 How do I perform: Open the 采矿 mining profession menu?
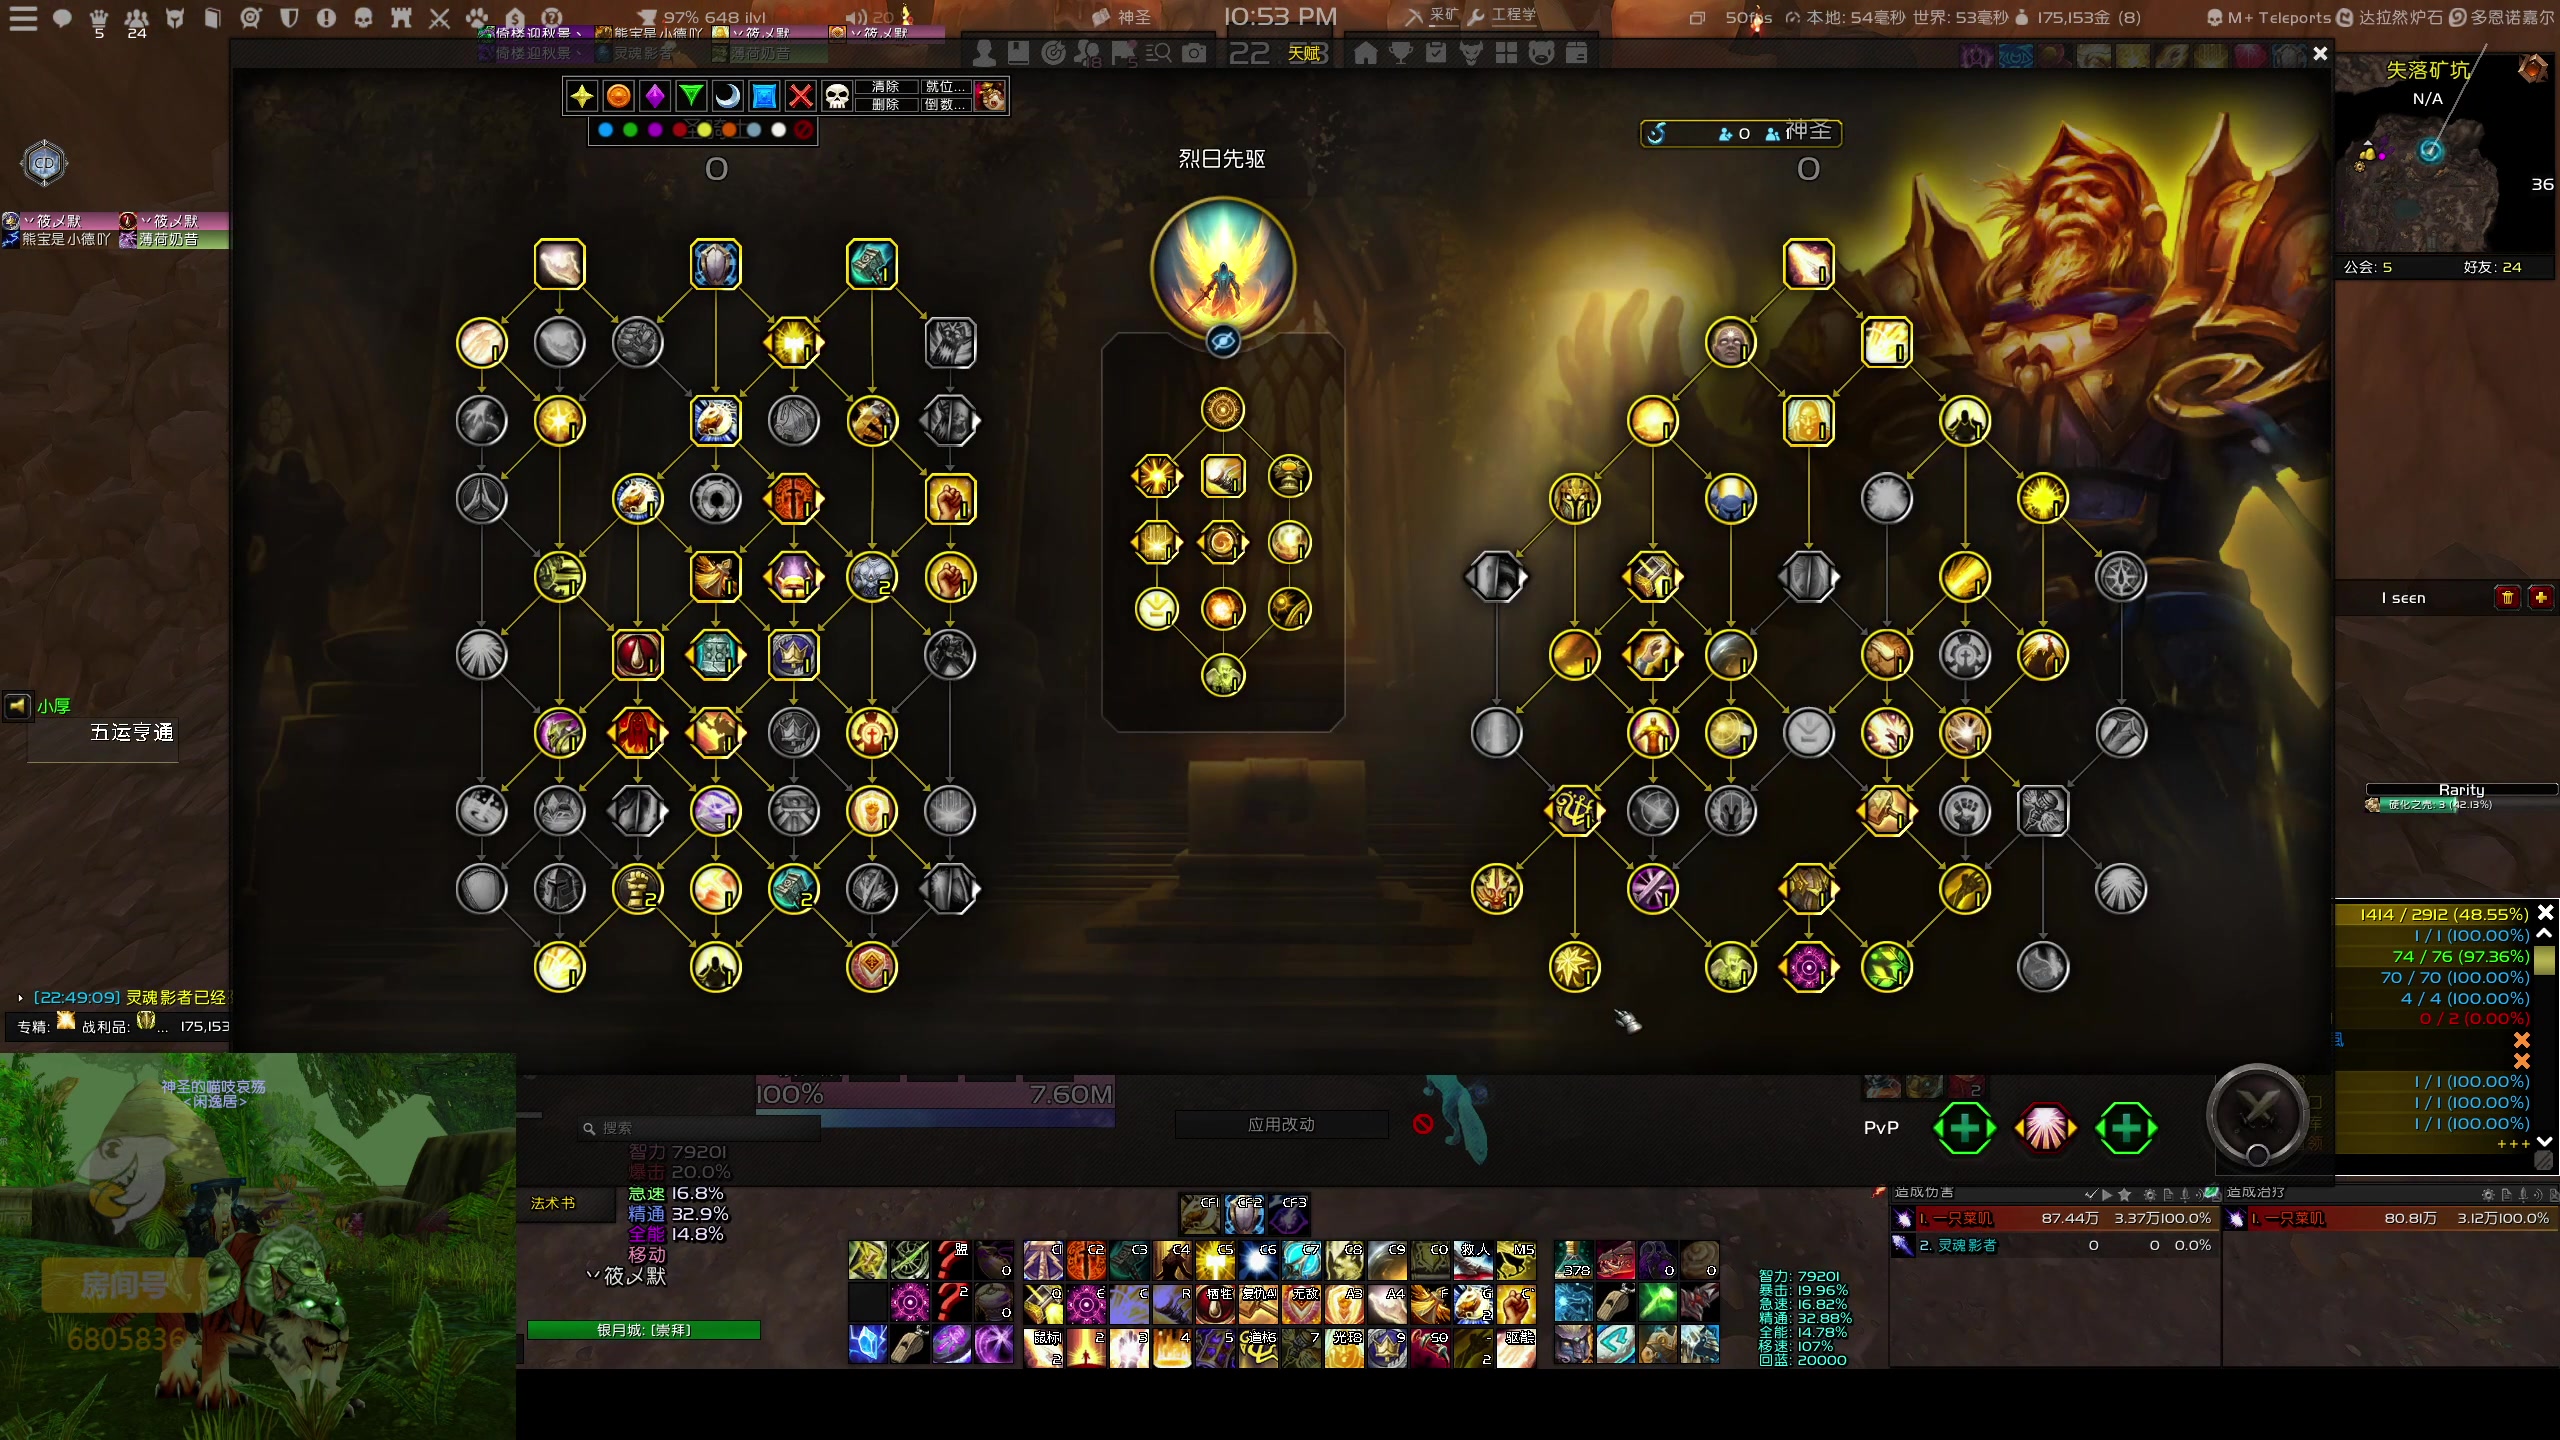(x=1433, y=16)
